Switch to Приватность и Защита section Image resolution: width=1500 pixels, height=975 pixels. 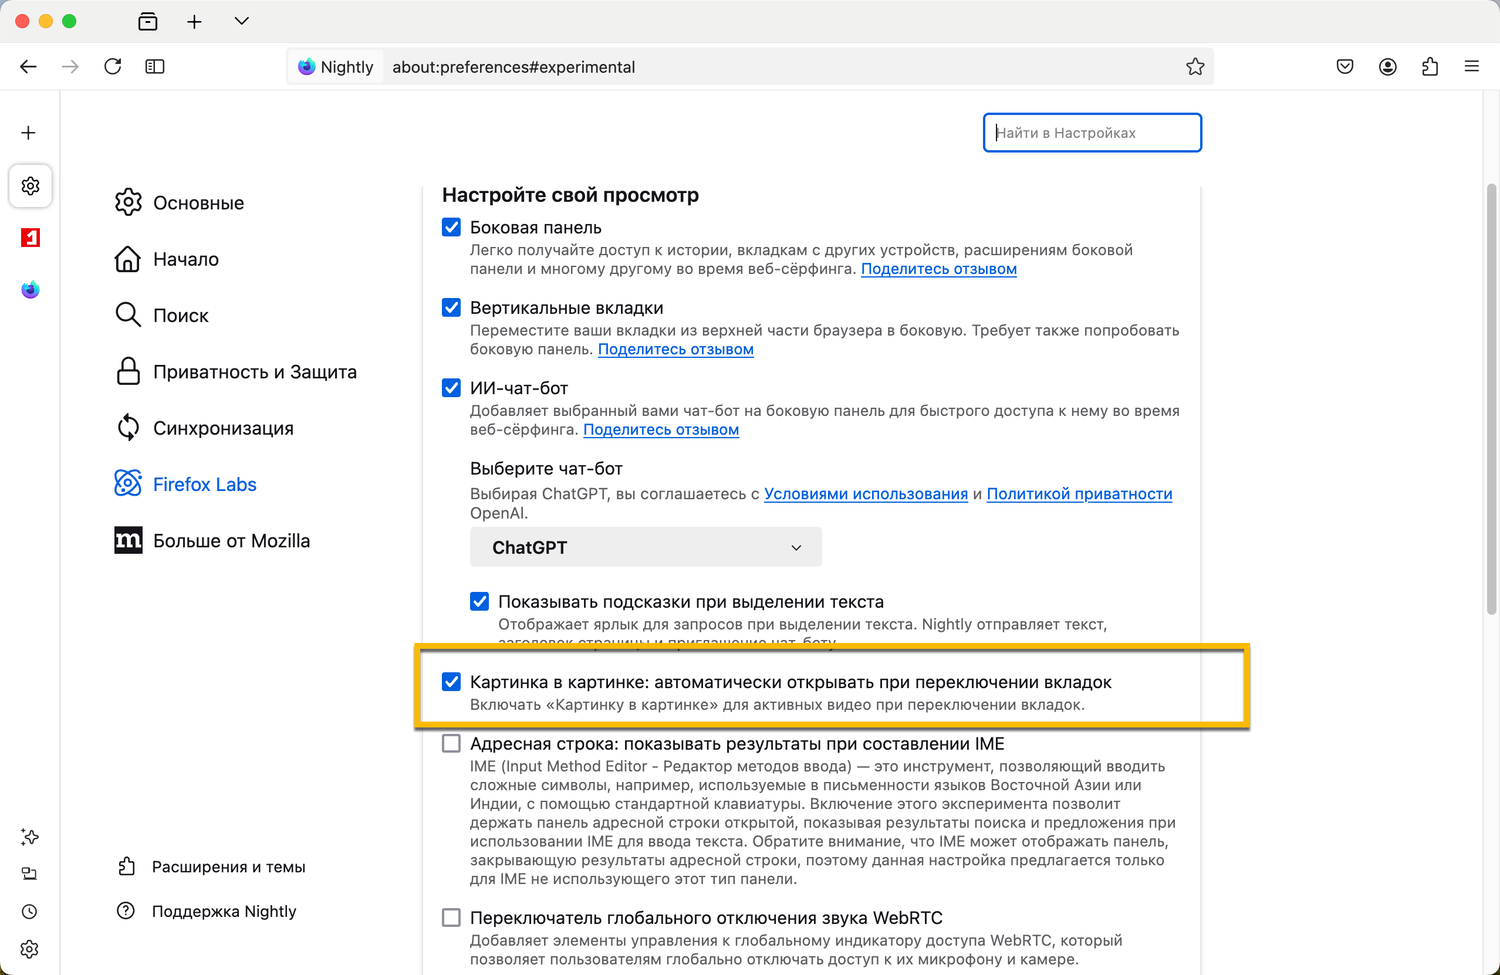click(254, 372)
